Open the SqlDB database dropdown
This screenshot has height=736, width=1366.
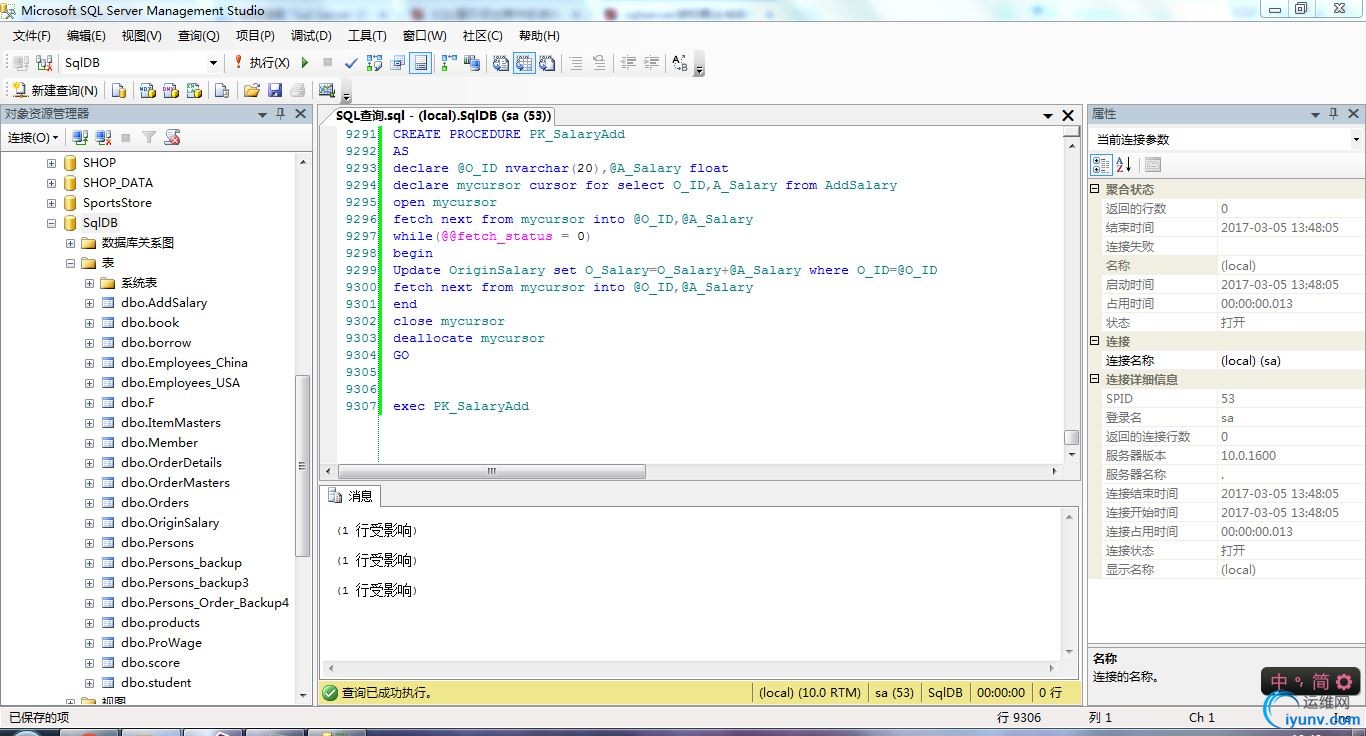[213, 62]
